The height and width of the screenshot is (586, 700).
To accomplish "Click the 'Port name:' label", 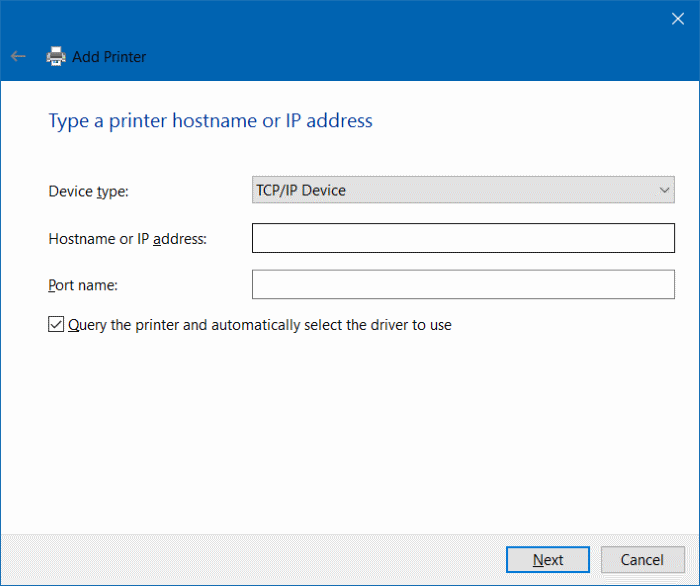I will pos(83,286).
